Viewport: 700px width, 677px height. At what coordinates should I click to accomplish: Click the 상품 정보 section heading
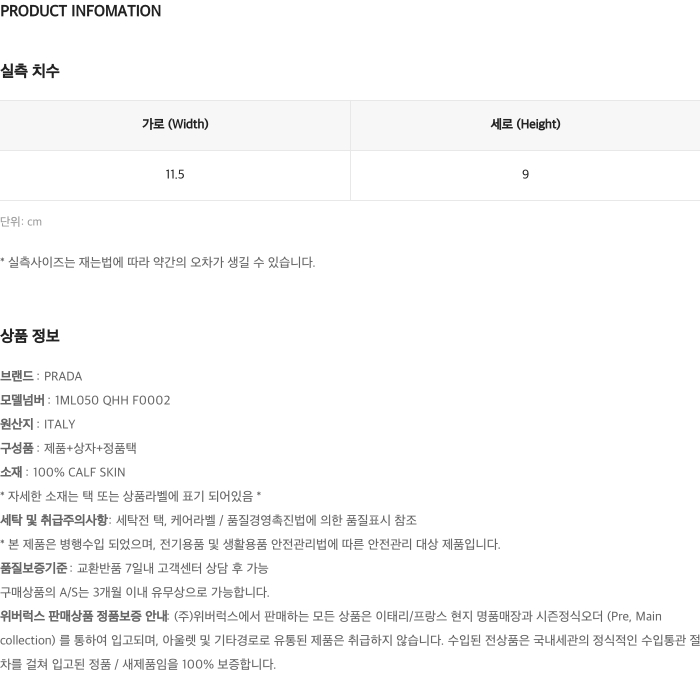point(30,336)
